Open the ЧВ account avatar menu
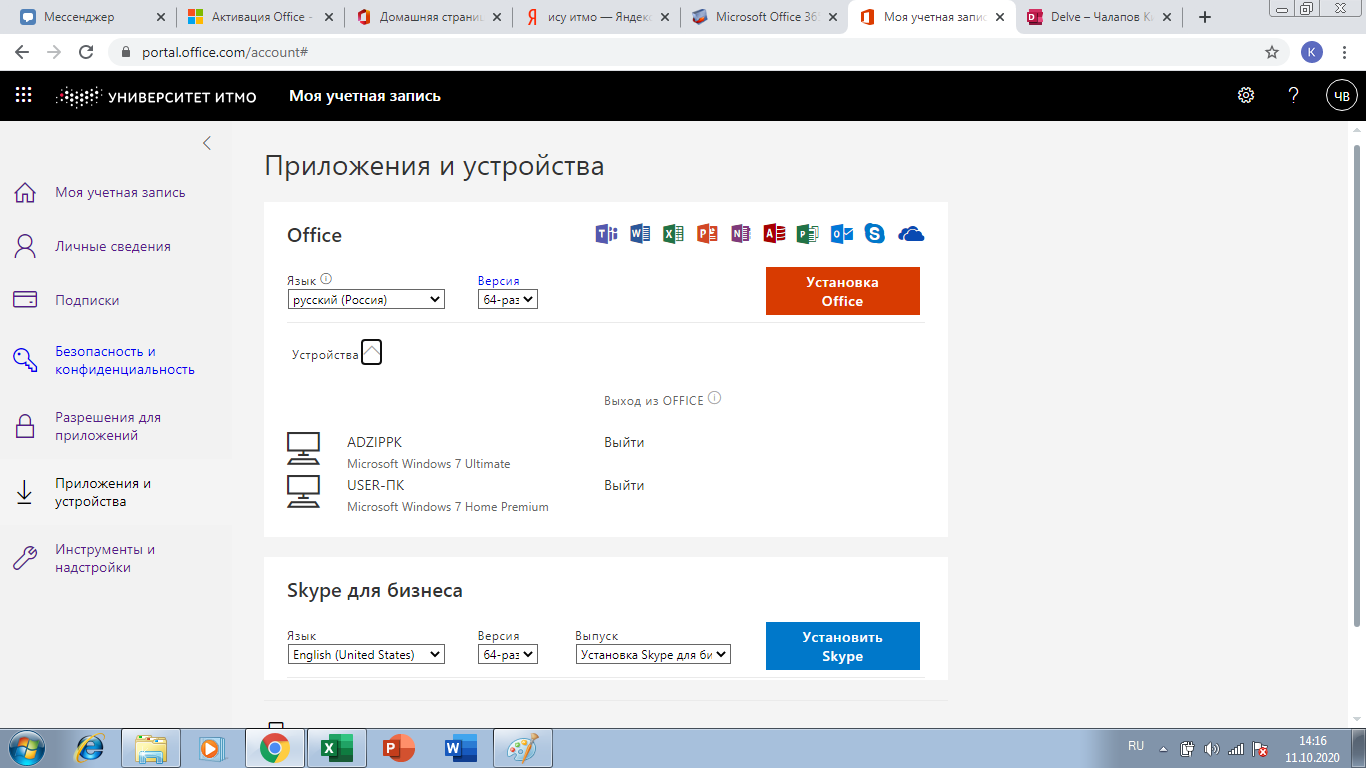 [1341, 96]
